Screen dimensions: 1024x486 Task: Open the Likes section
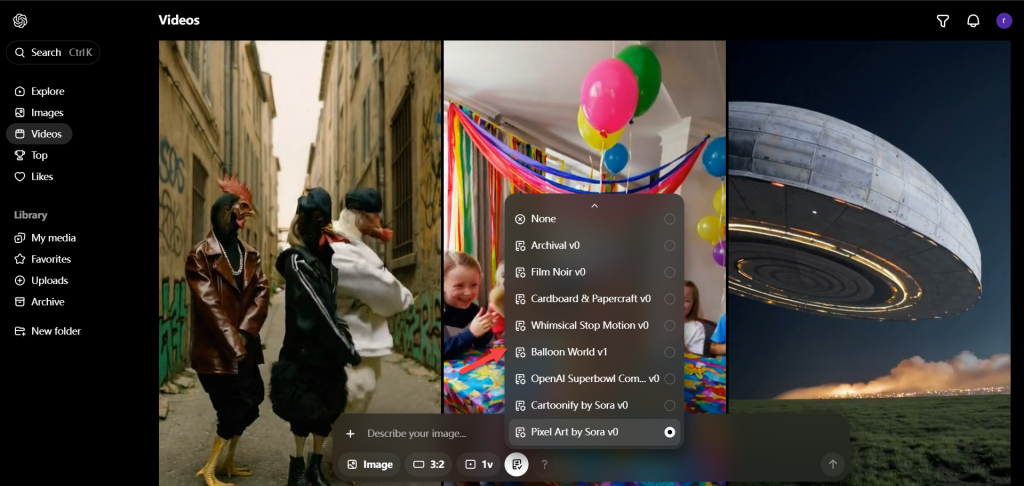point(34,176)
